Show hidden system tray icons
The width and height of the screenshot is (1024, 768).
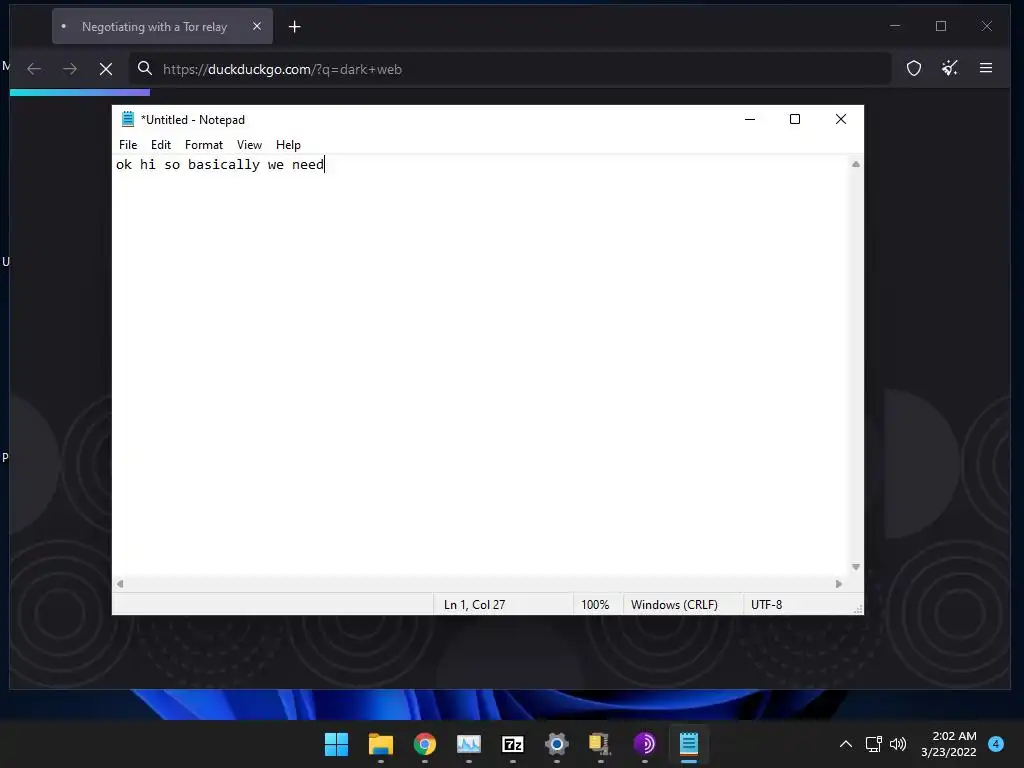[x=846, y=744]
